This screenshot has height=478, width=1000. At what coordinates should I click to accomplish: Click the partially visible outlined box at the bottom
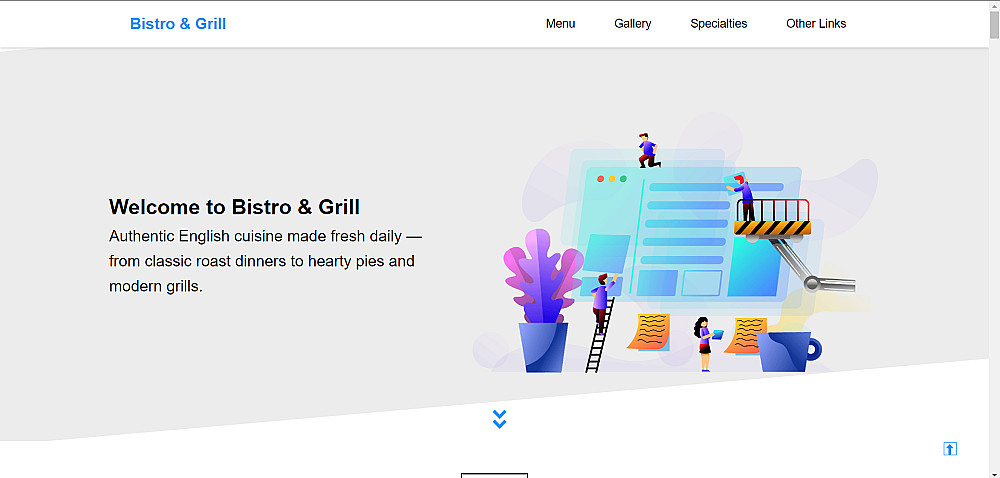click(x=494, y=475)
